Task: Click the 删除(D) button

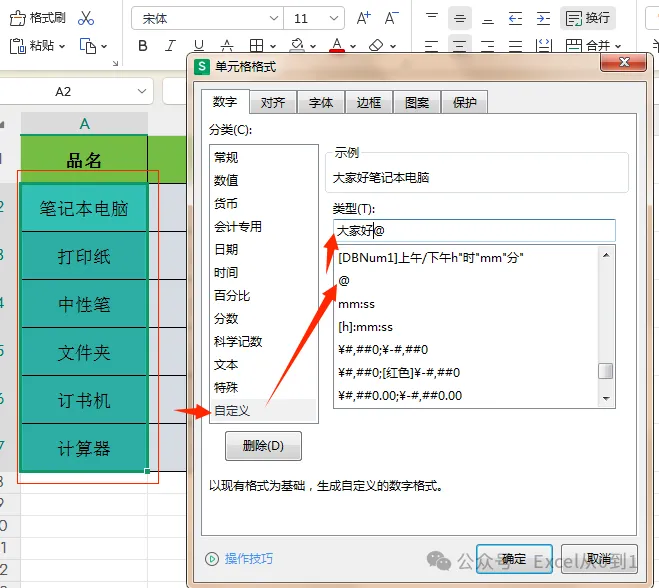Action: click(x=263, y=446)
